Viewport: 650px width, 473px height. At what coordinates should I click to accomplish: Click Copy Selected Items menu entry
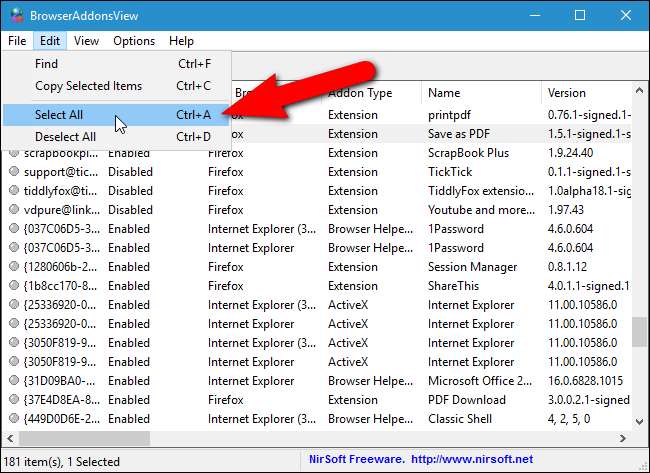[88, 86]
